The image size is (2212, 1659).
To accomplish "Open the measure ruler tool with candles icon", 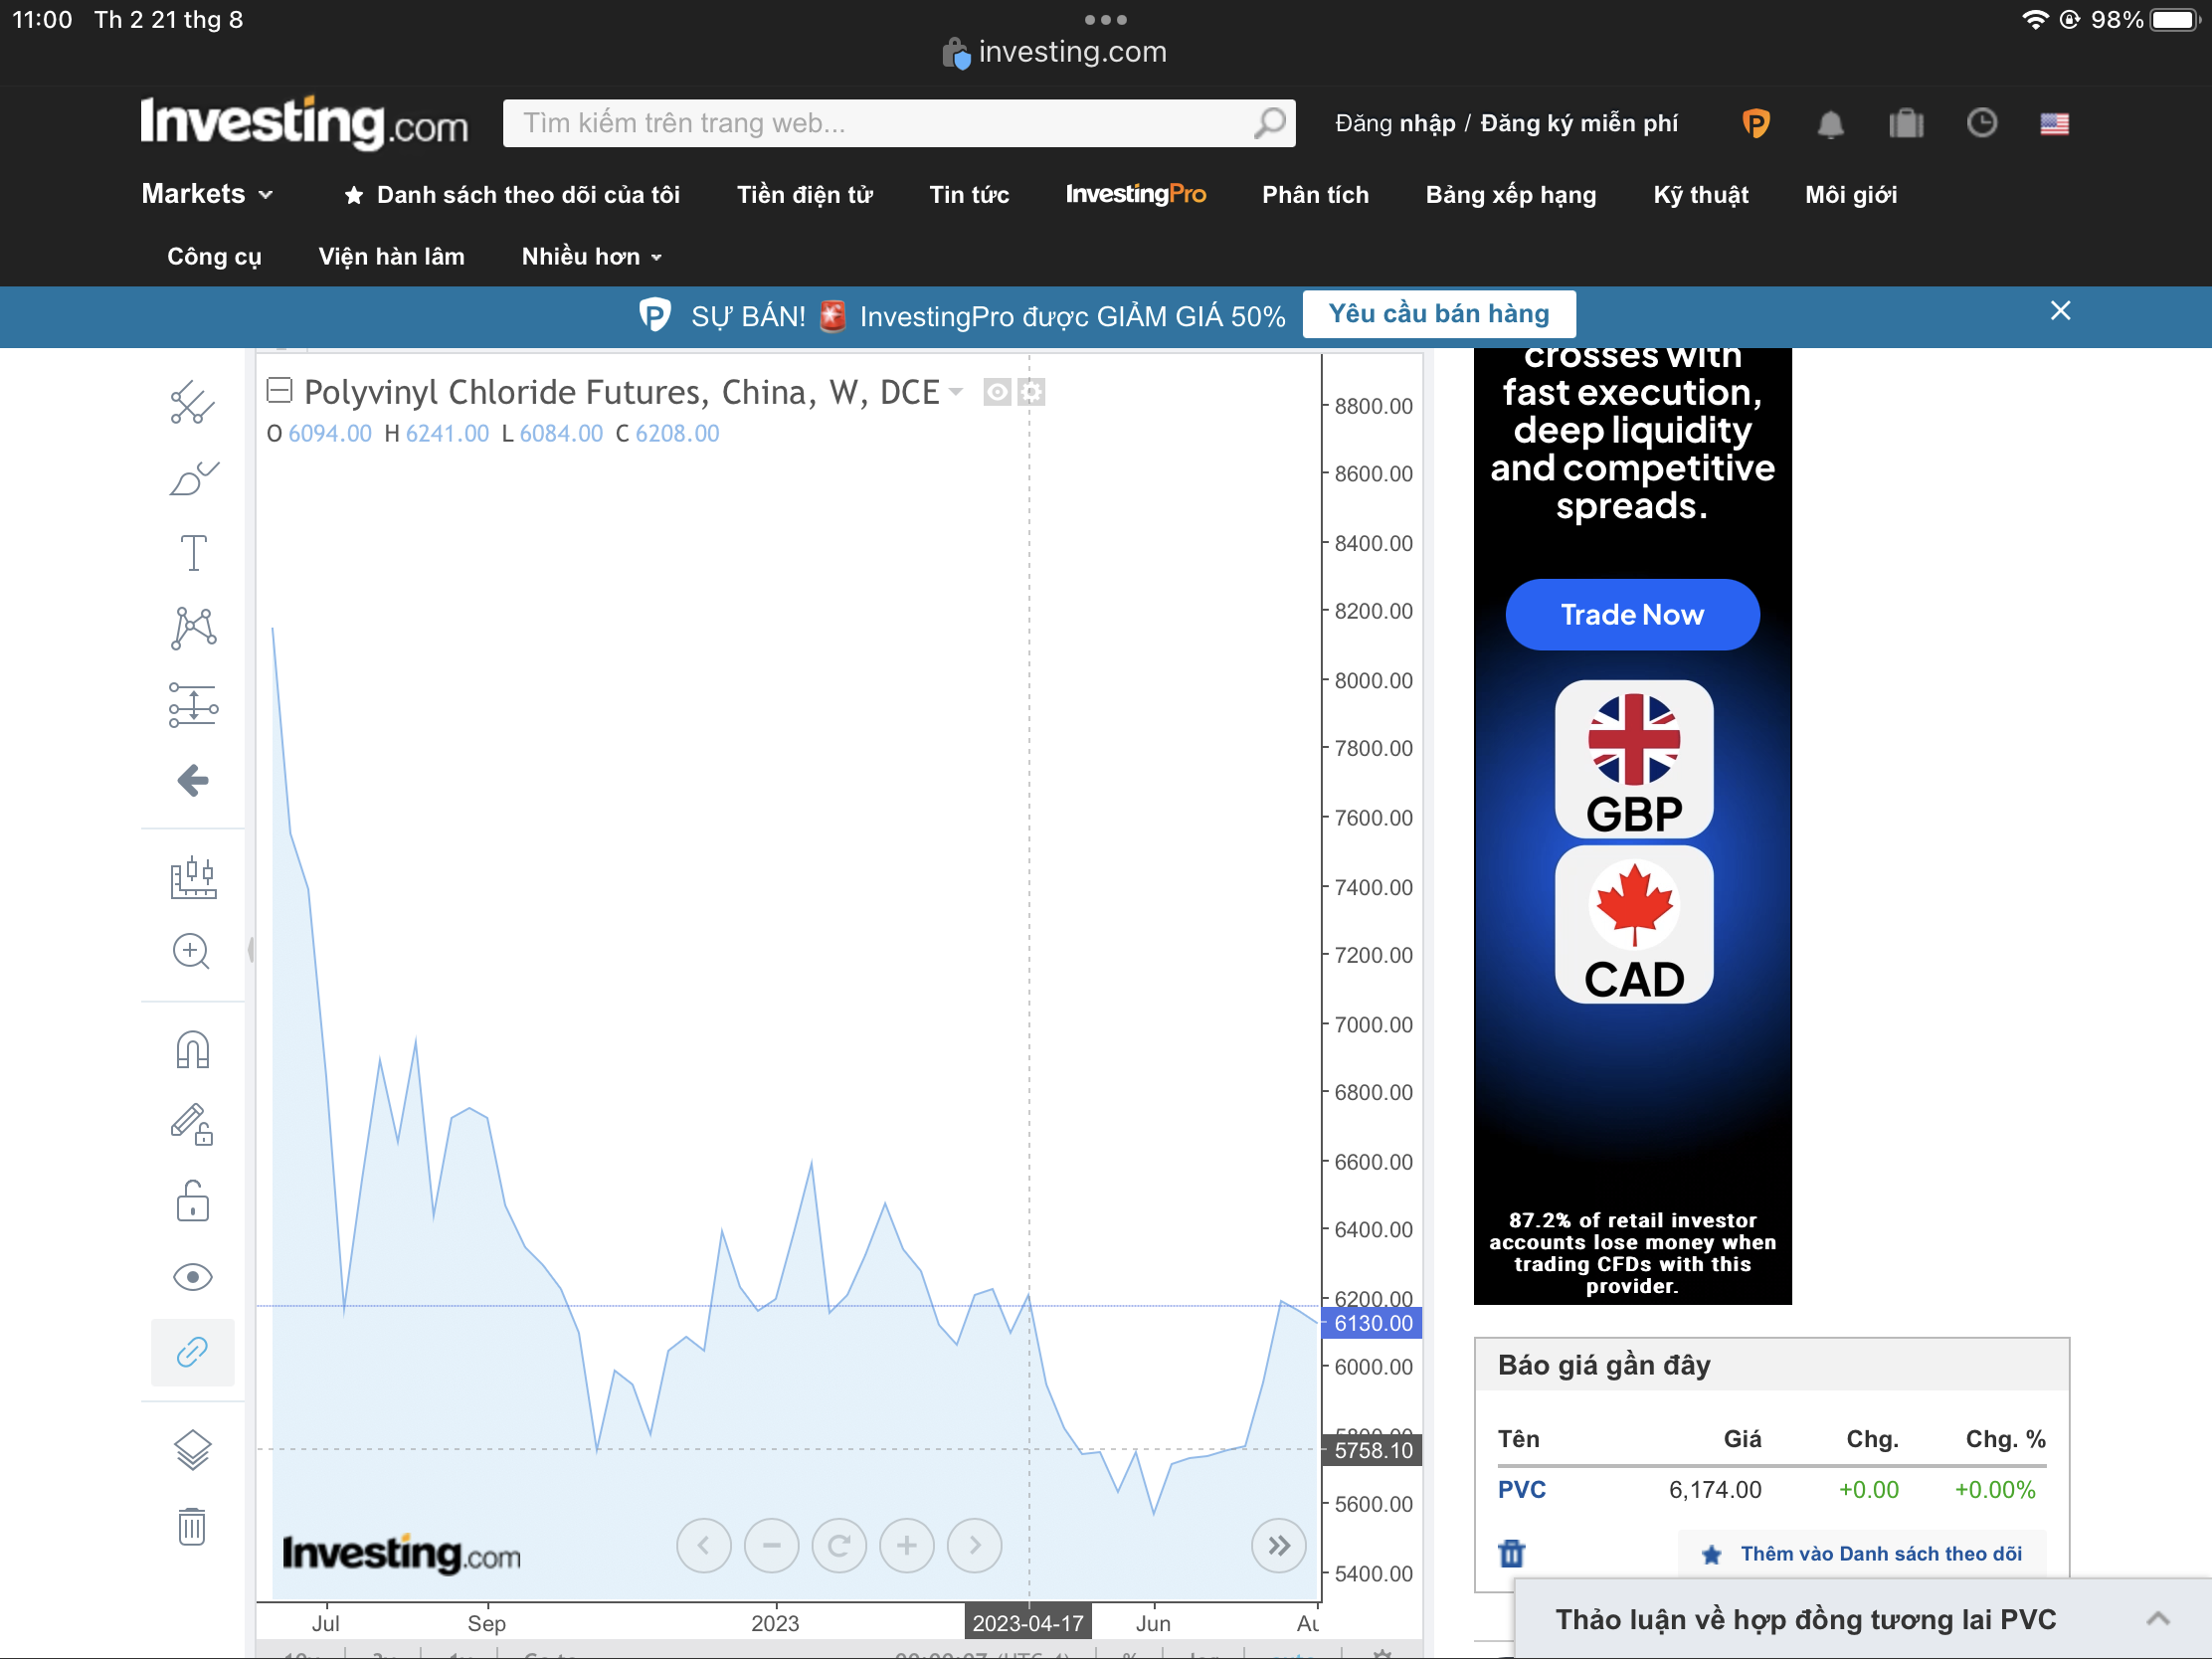I will point(192,878).
